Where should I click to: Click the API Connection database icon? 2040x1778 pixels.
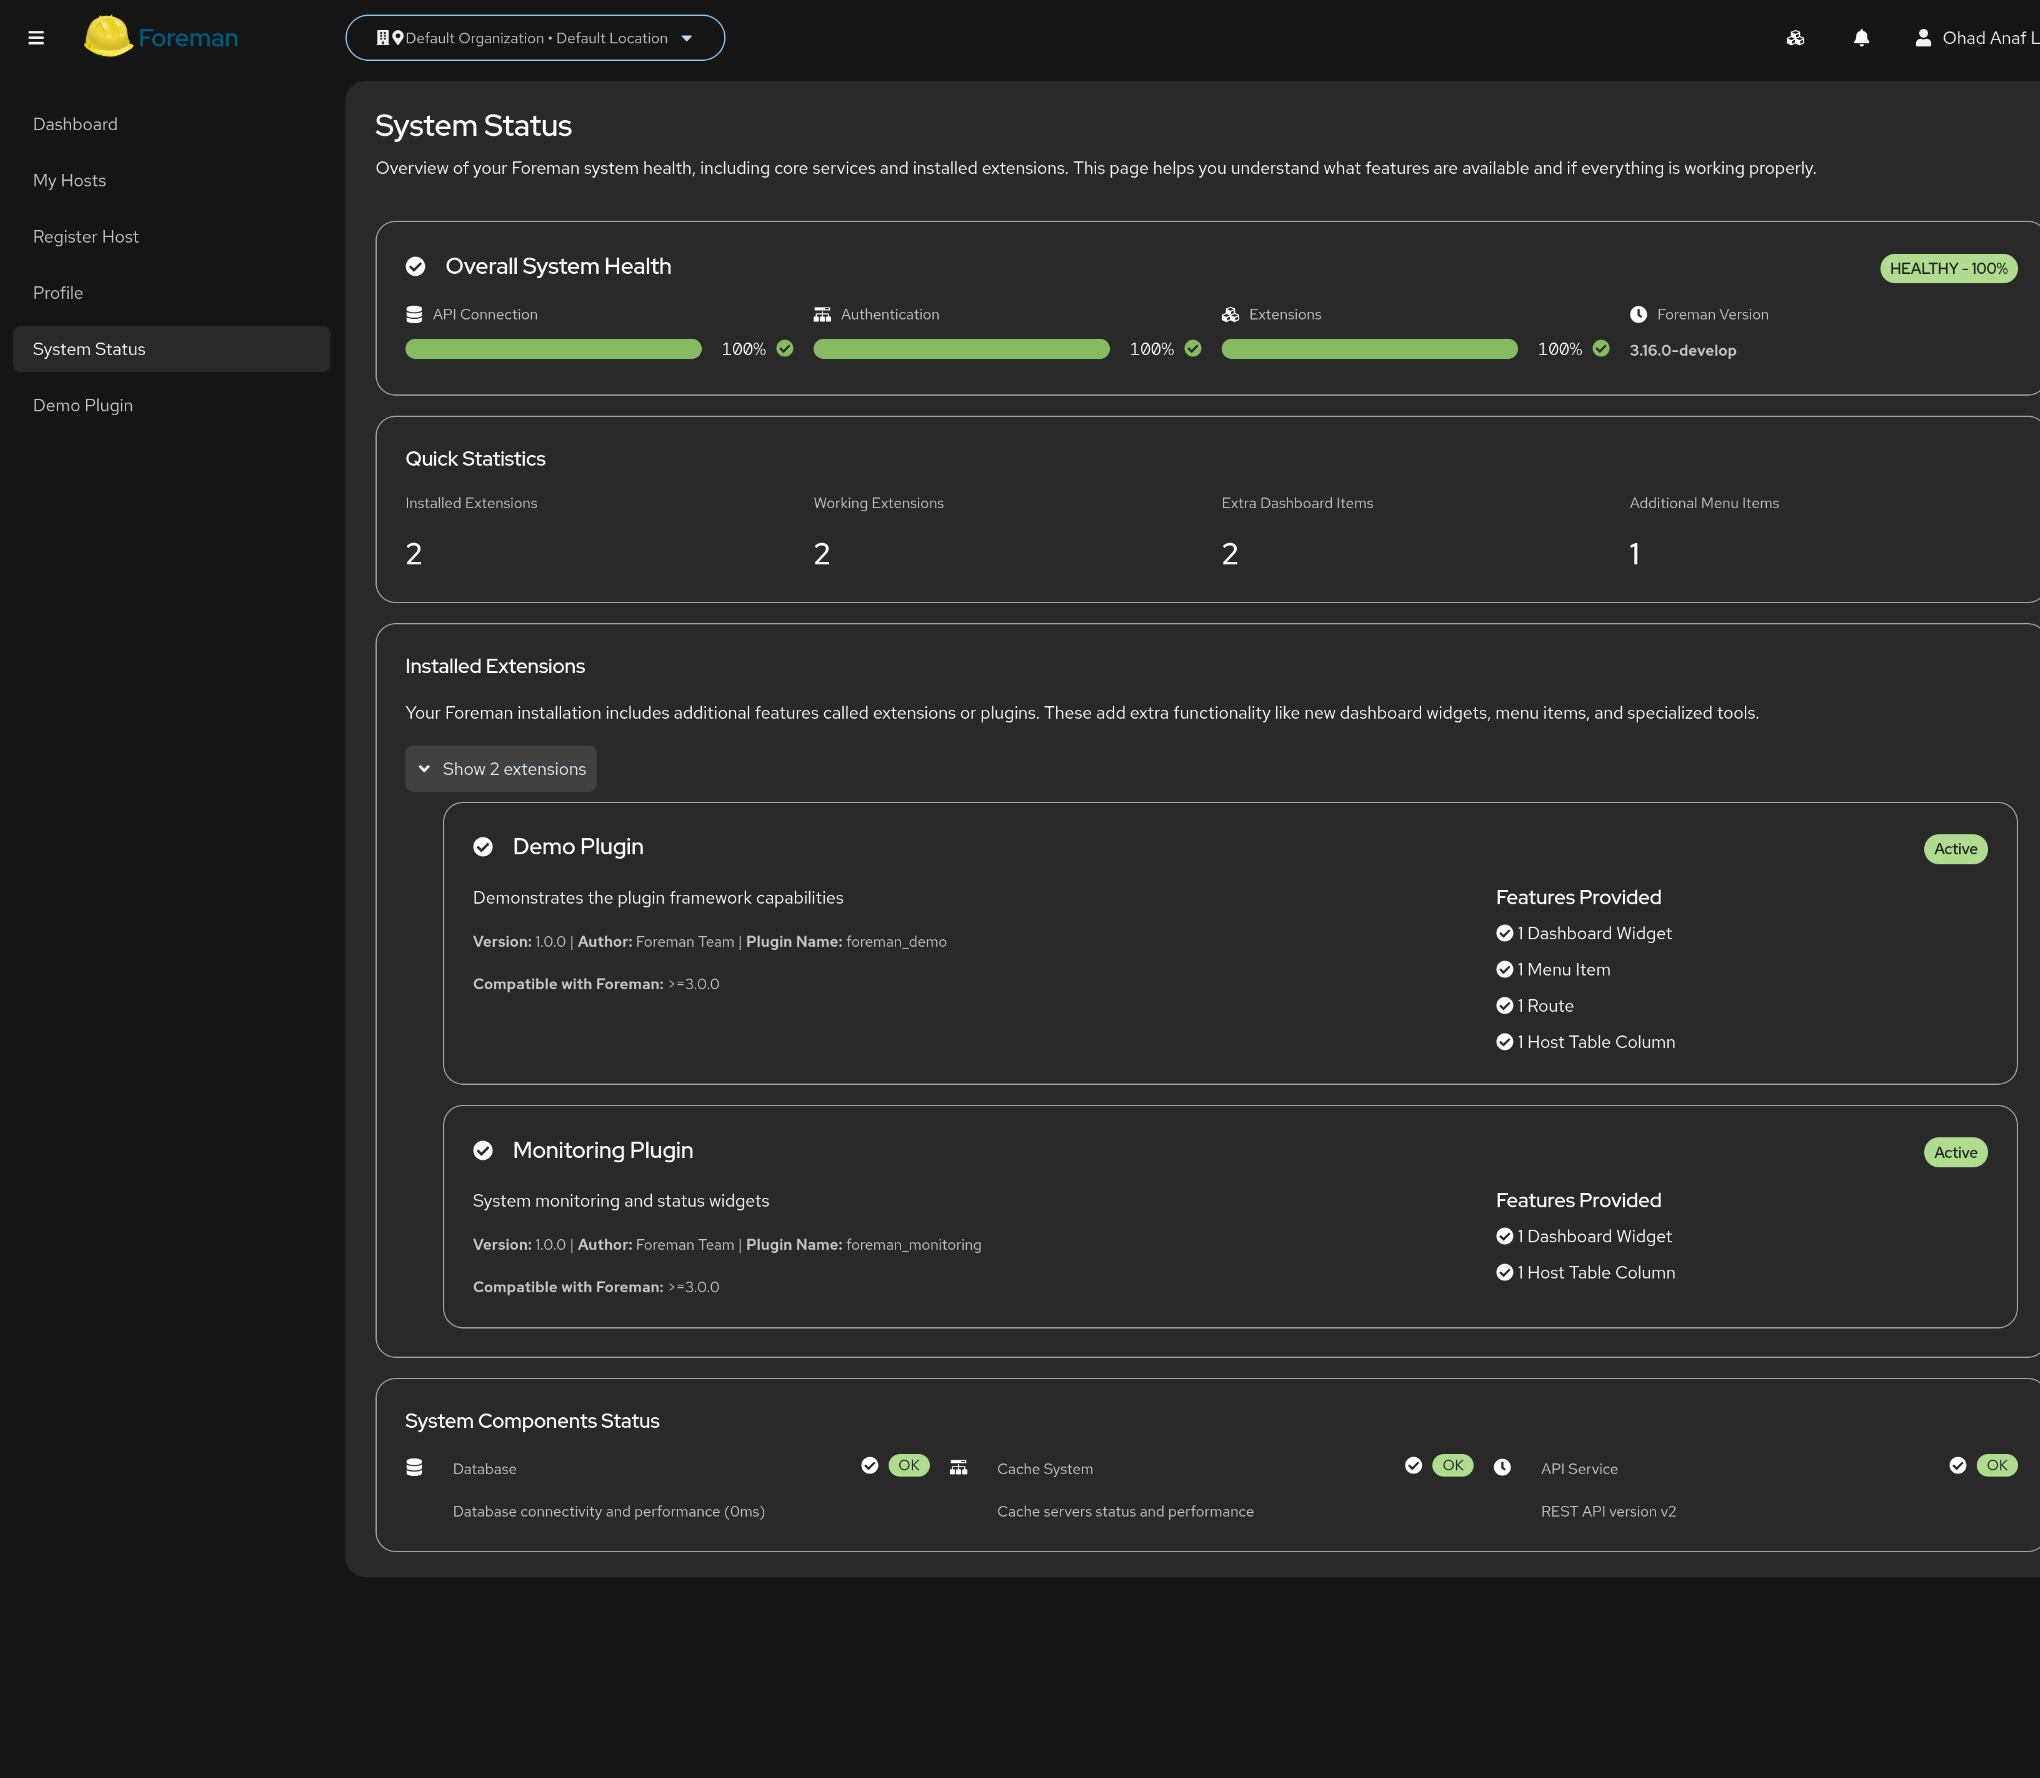[x=414, y=314]
